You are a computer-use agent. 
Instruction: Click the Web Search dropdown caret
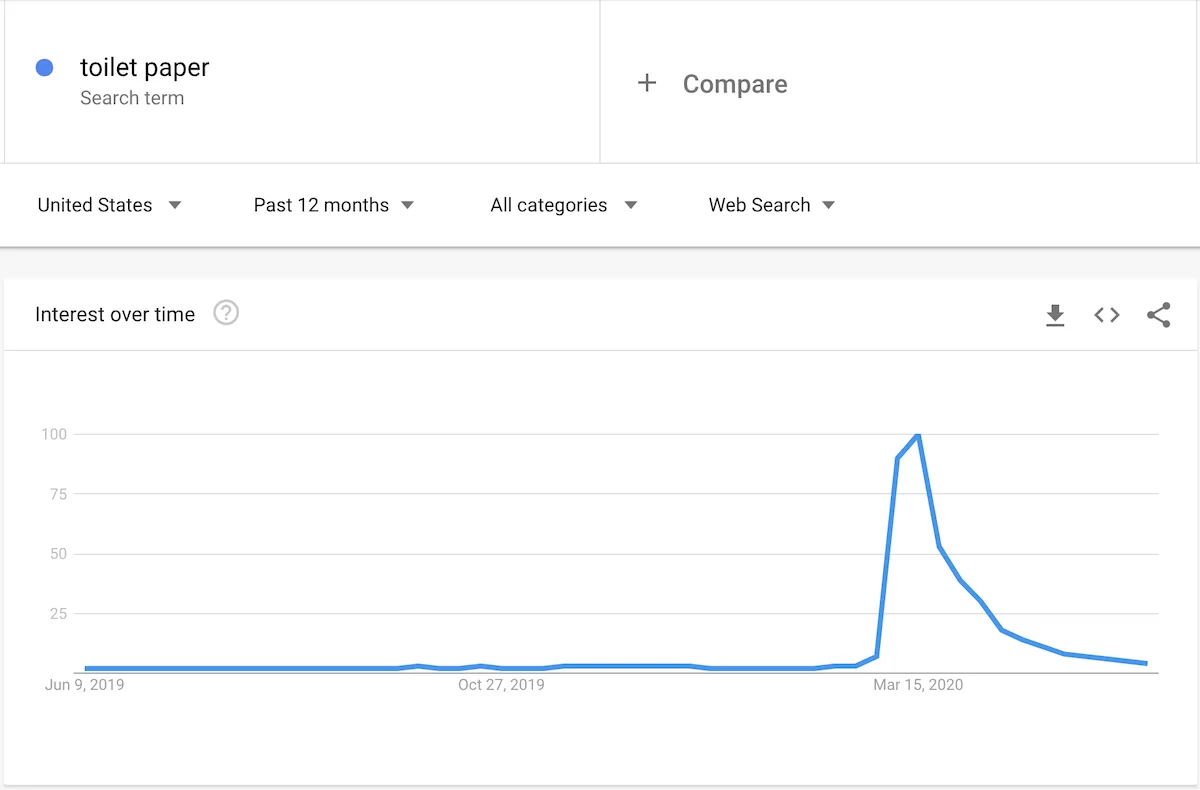pyautogui.click(x=828, y=205)
